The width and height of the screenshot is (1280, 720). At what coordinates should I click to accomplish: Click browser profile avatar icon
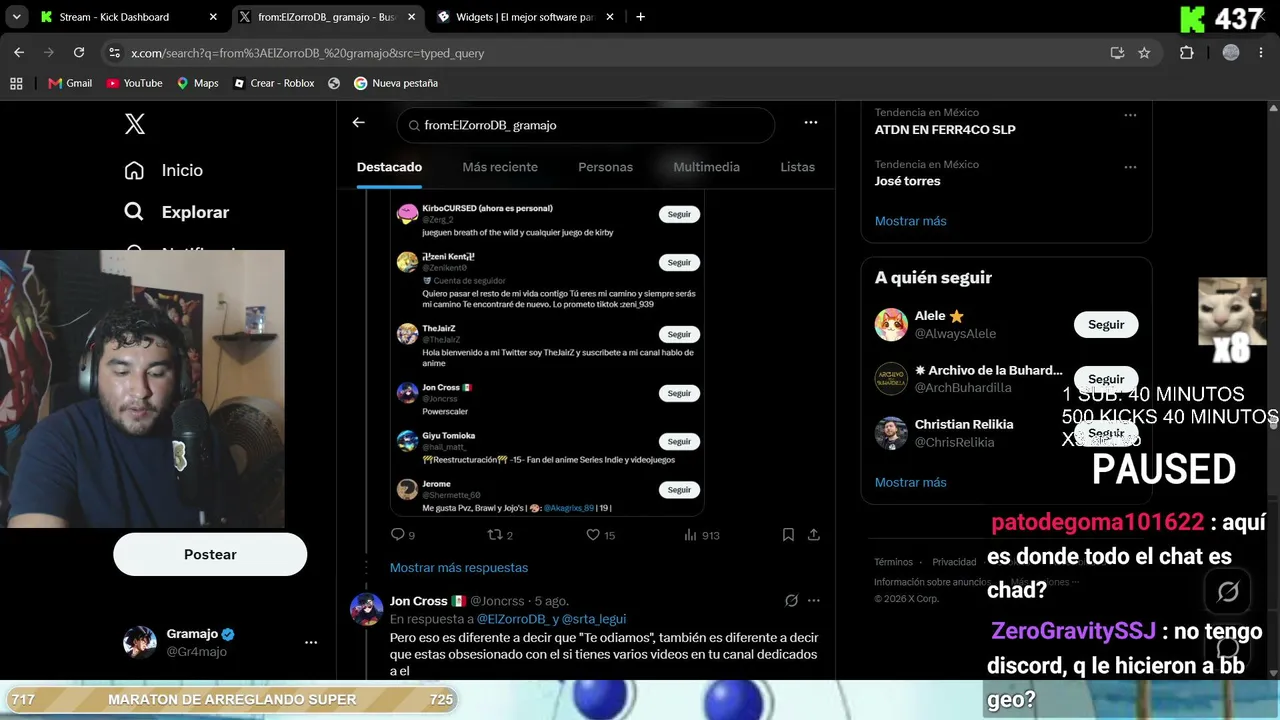click(1231, 53)
